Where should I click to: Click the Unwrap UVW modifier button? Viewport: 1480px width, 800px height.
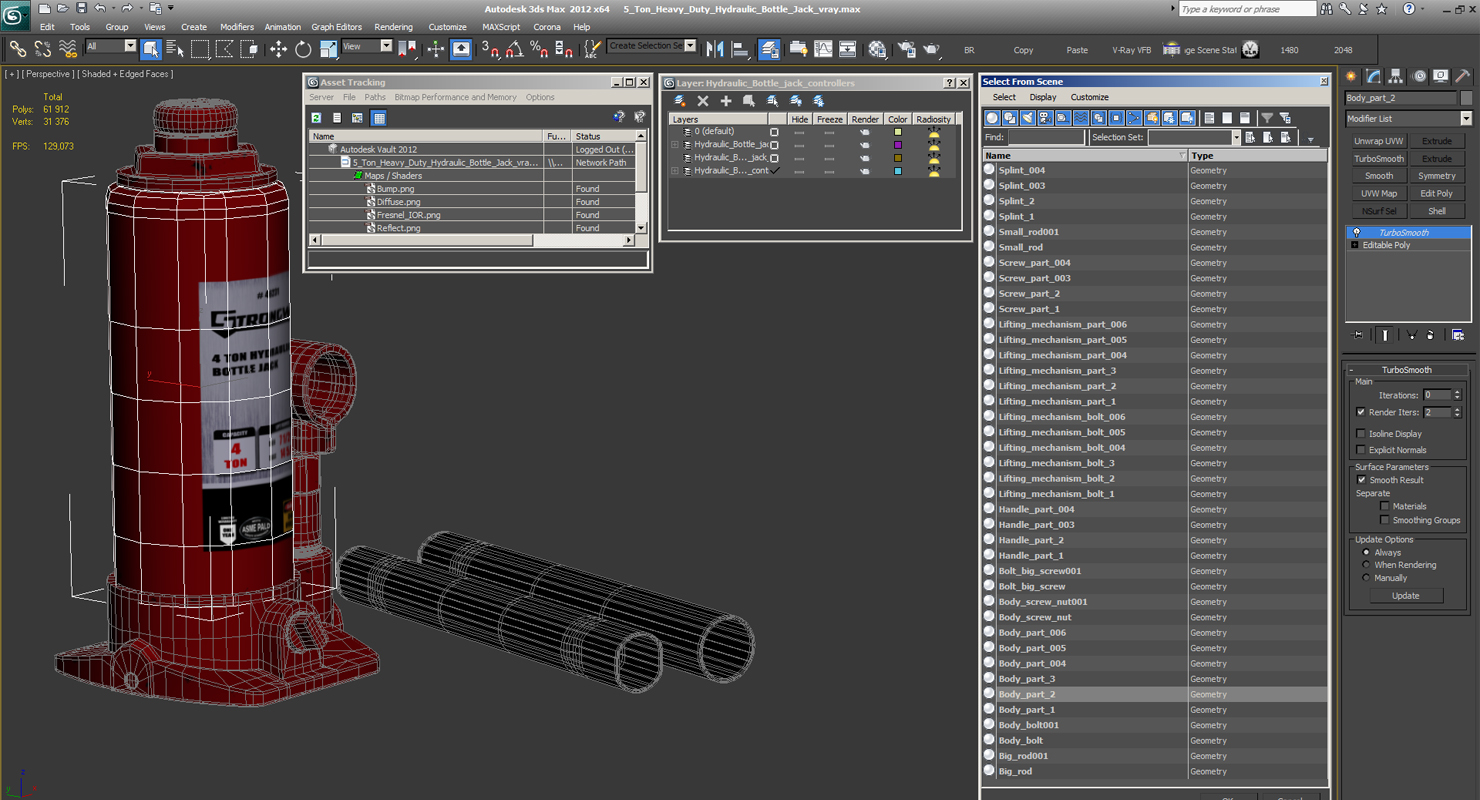[1379, 141]
